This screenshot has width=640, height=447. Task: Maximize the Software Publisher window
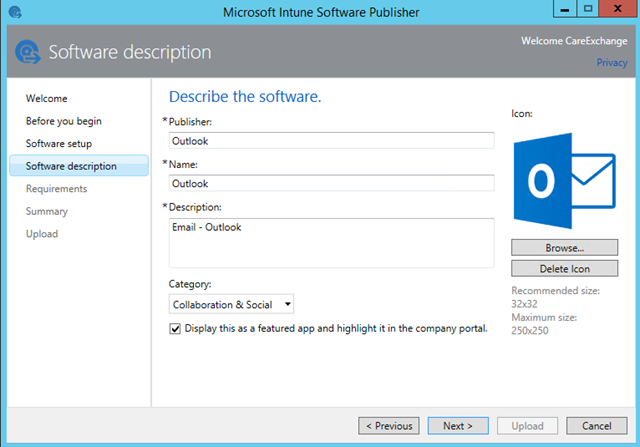click(588, 9)
